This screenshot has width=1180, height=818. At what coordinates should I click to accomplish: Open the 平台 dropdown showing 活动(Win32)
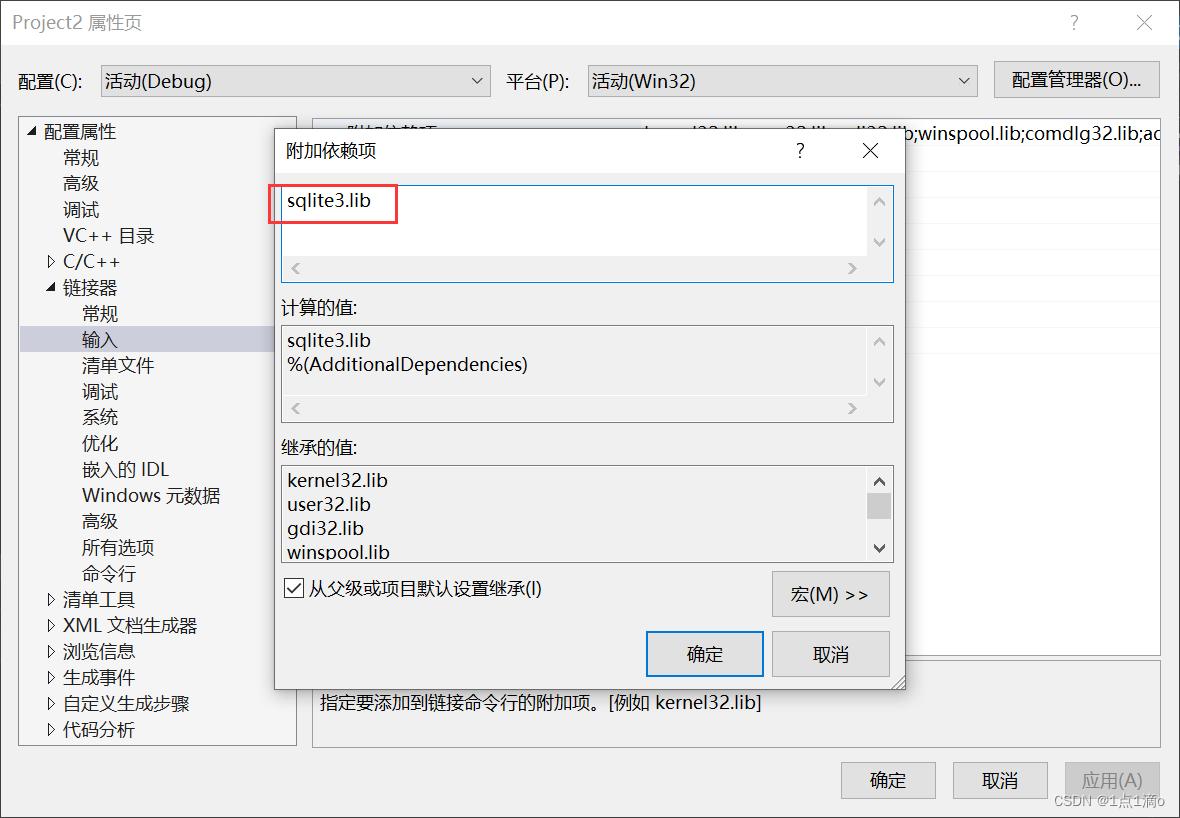tap(963, 80)
